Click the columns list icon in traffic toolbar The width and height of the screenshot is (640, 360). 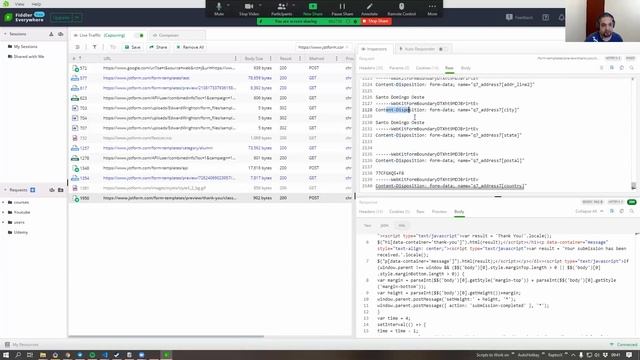click(x=77, y=47)
